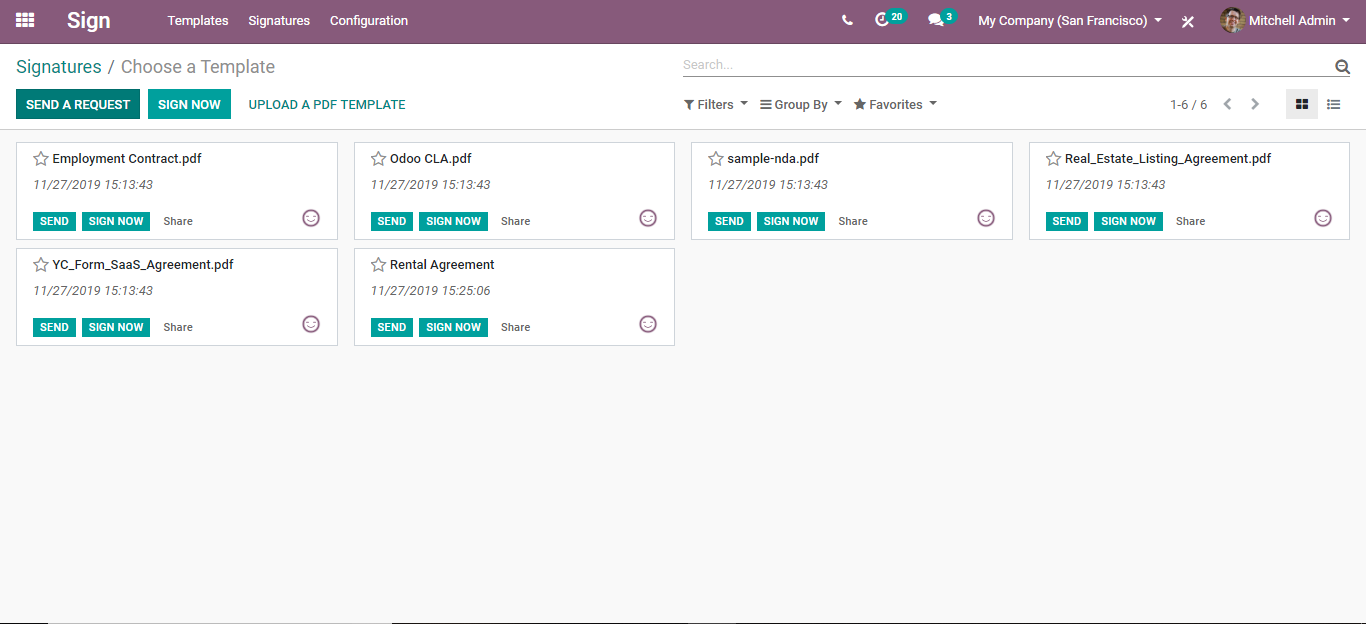Star the Rental Agreement template
This screenshot has width=1366, height=624.
378,265
